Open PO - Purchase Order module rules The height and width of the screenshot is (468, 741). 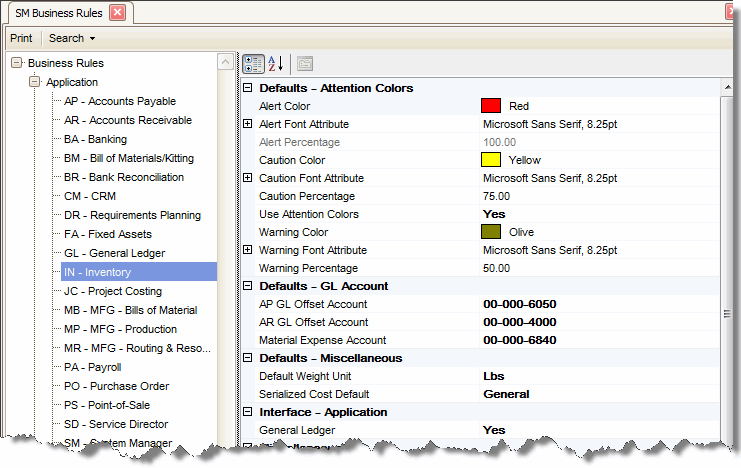pyautogui.click(x=116, y=386)
